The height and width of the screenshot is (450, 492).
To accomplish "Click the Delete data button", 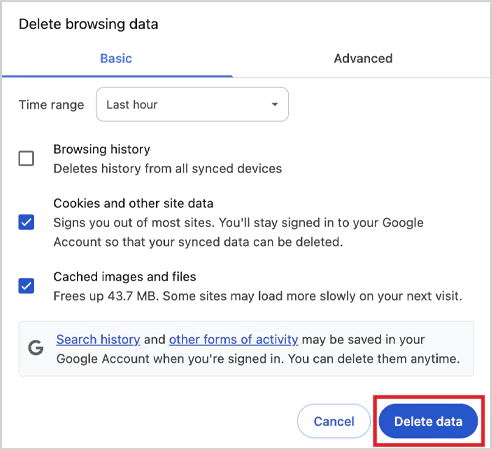I will 428,421.
